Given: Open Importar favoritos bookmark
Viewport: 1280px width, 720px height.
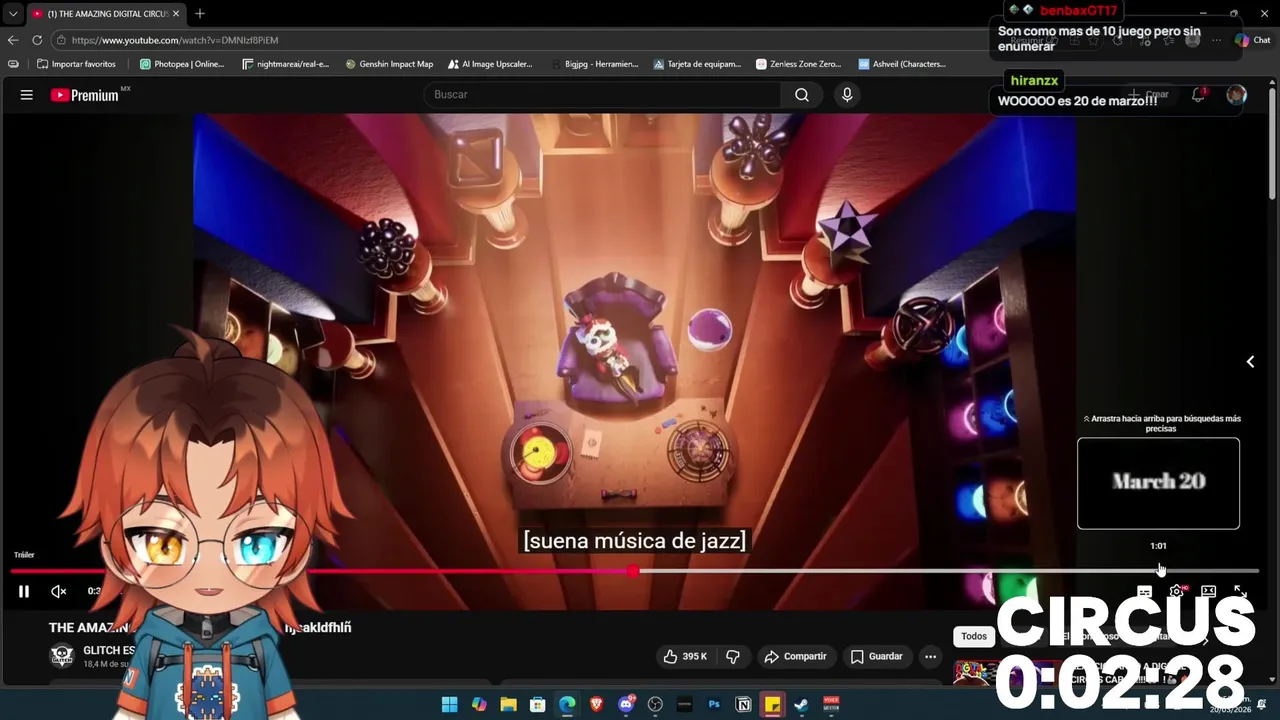Looking at the screenshot, I should tap(76, 64).
